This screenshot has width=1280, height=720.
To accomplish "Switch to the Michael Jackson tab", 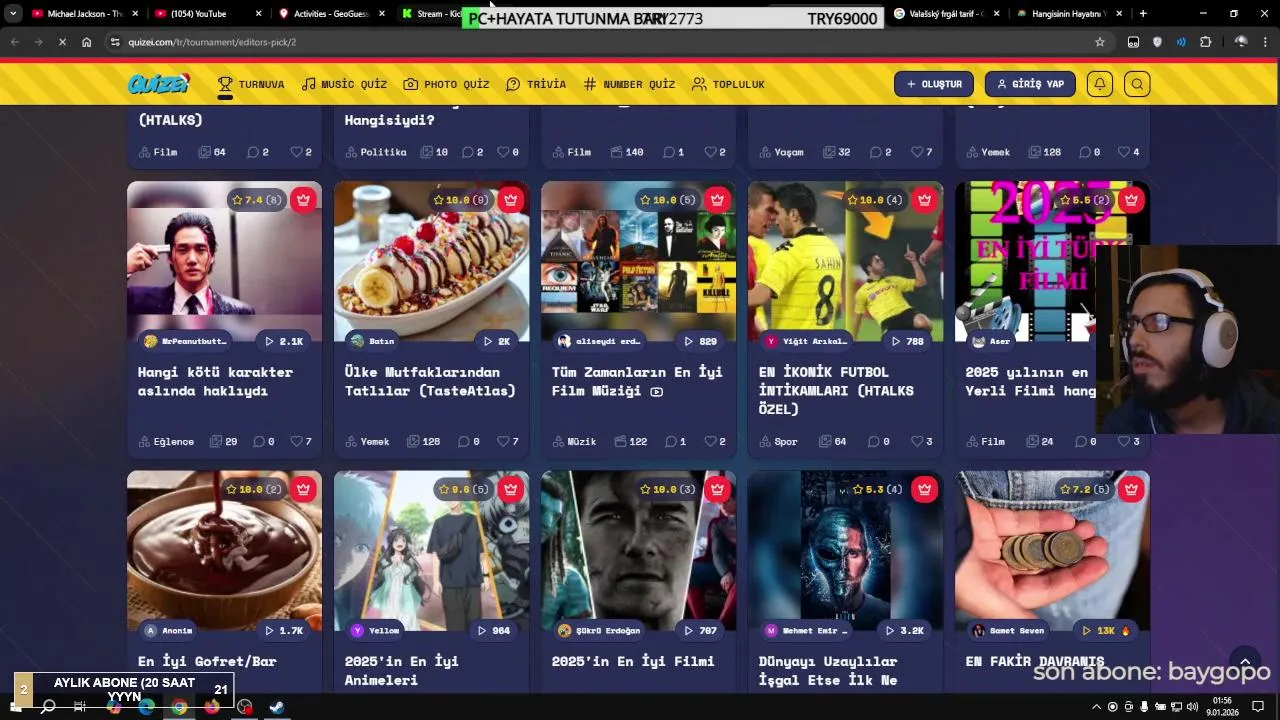I will (85, 14).
